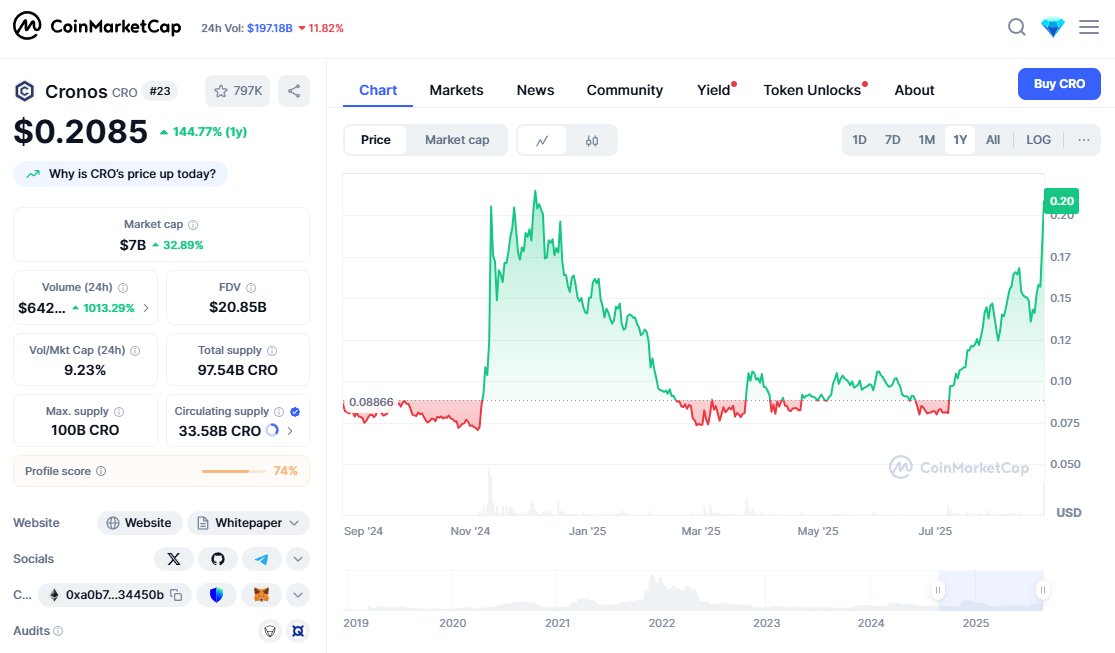Open the Yield tab
This screenshot has width=1115, height=653.
[714, 90]
